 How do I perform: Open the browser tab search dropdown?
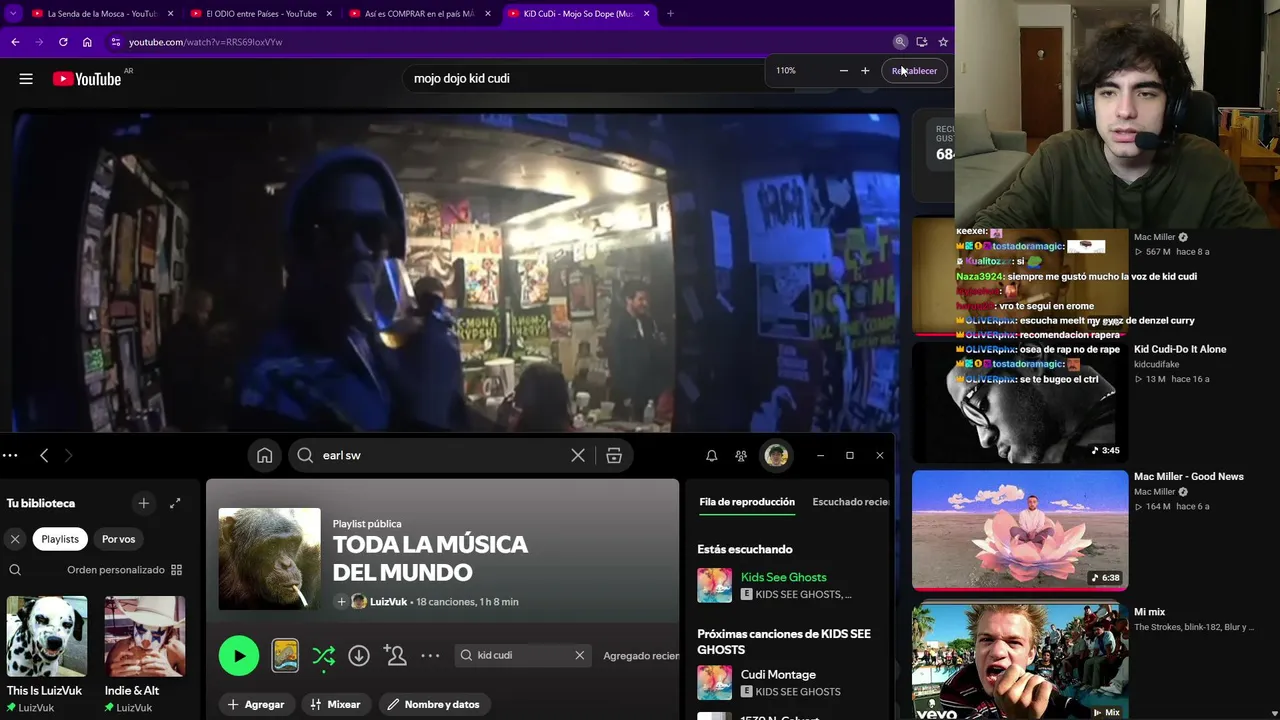point(13,14)
